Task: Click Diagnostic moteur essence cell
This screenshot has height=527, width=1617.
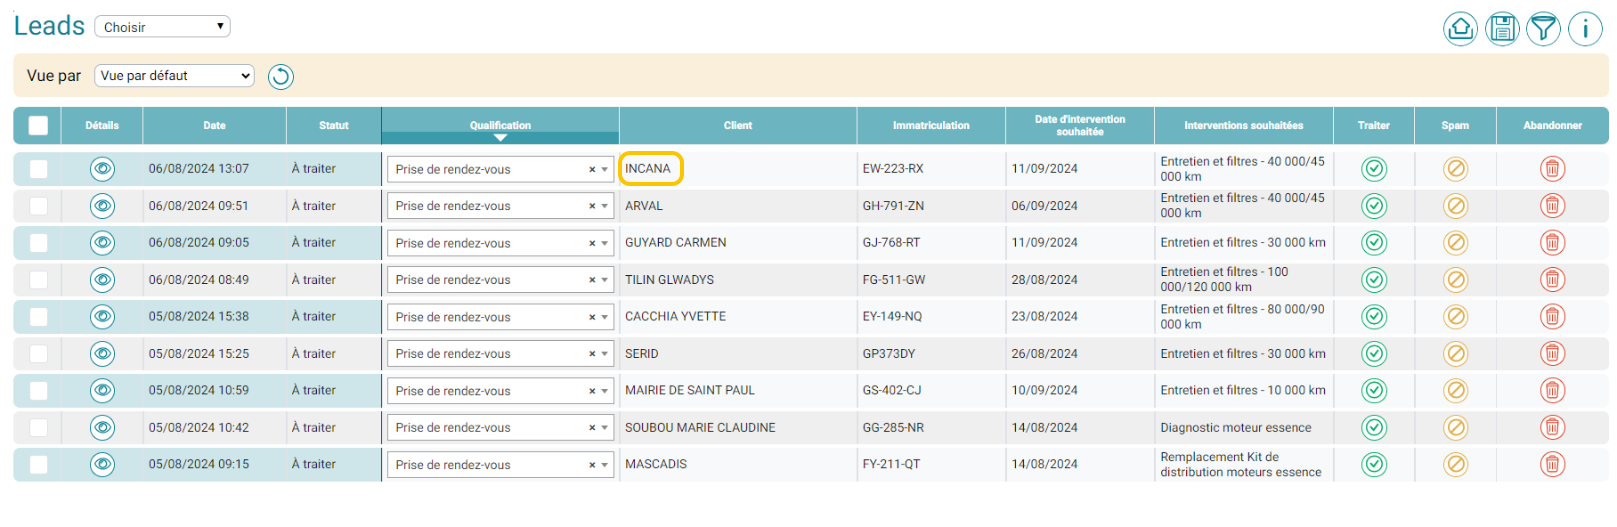Action: point(1236,428)
